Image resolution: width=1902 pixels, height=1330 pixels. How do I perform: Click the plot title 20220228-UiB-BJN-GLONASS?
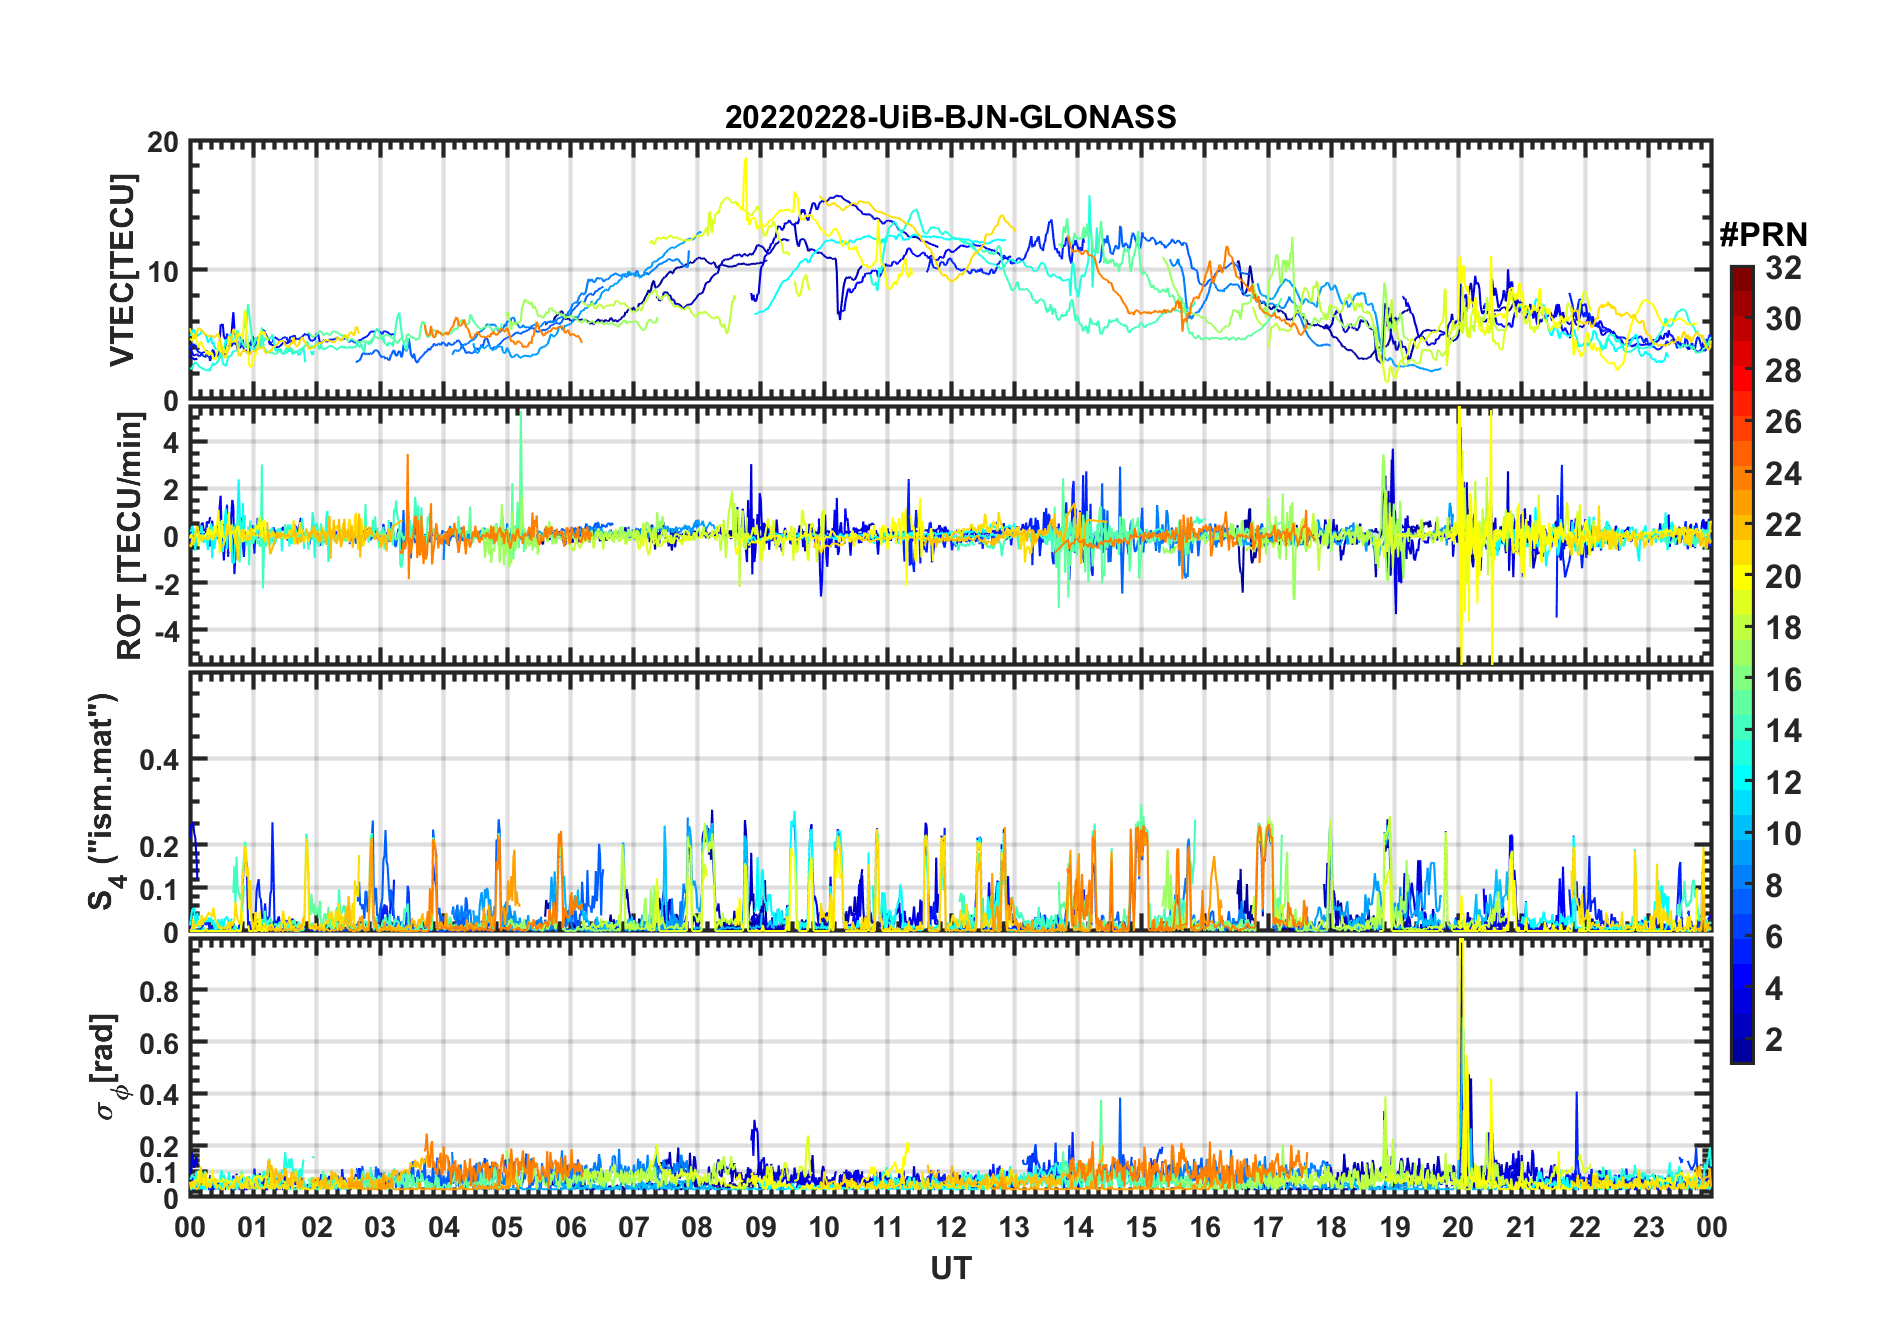click(x=950, y=118)
